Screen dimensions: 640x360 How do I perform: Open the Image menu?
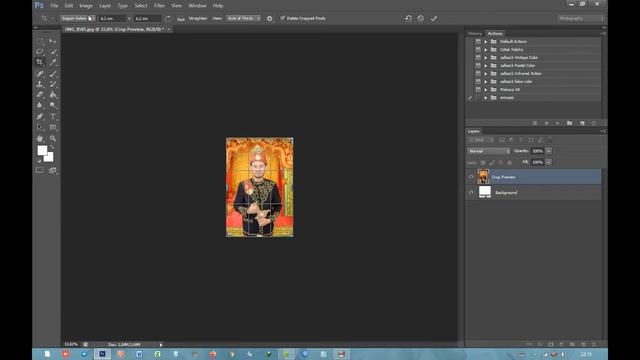tap(86, 6)
